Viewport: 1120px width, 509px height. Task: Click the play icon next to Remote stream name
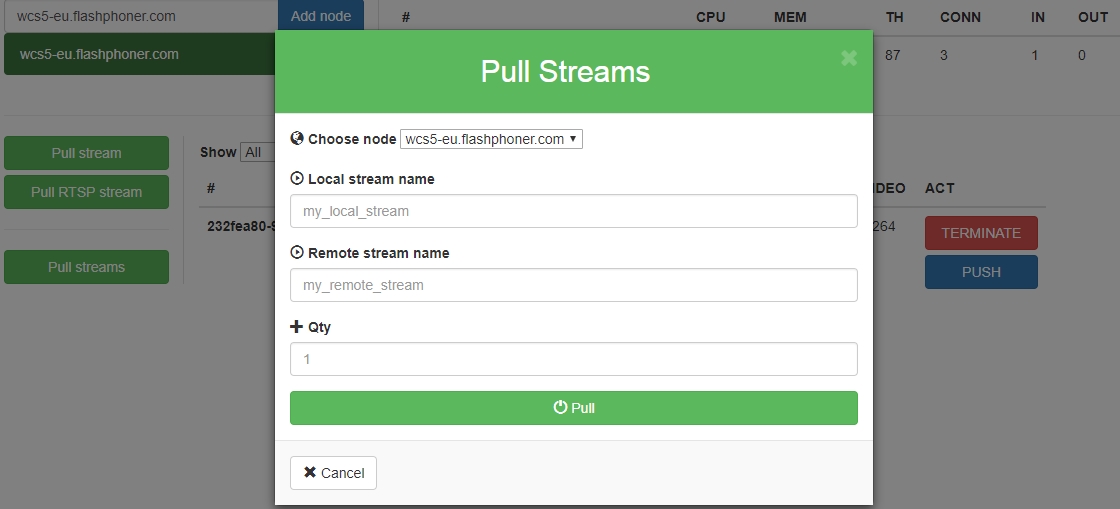(x=297, y=253)
